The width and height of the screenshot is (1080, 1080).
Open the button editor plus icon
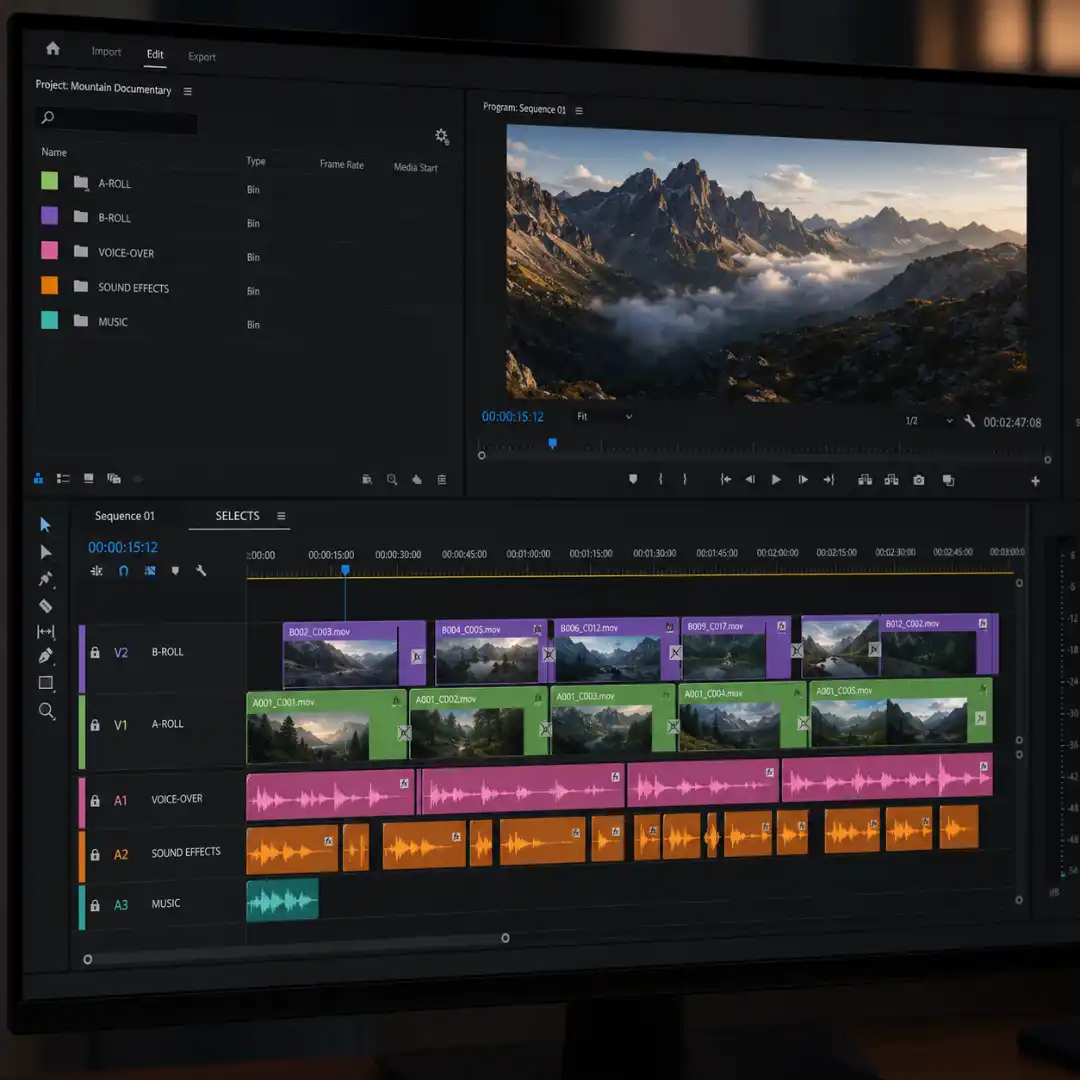tap(1035, 481)
